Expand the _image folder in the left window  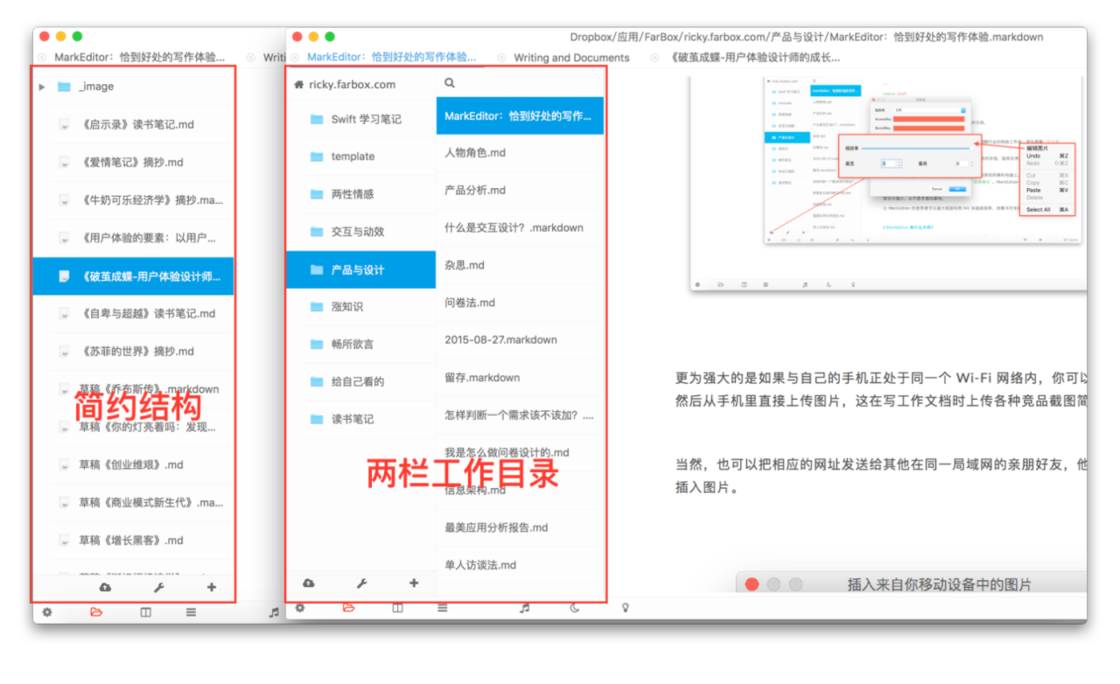pyautogui.click(x=42, y=86)
